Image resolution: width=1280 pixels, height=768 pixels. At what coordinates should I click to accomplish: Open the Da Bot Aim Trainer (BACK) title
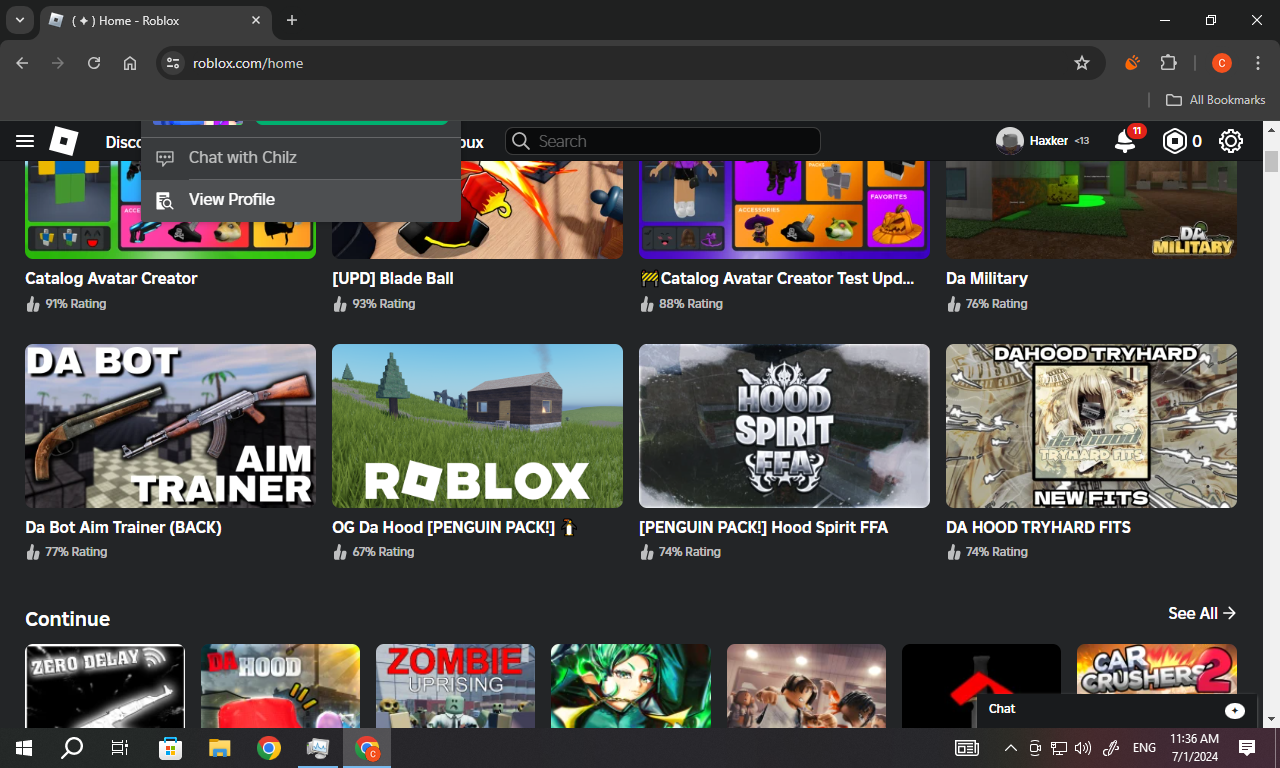[123, 527]
